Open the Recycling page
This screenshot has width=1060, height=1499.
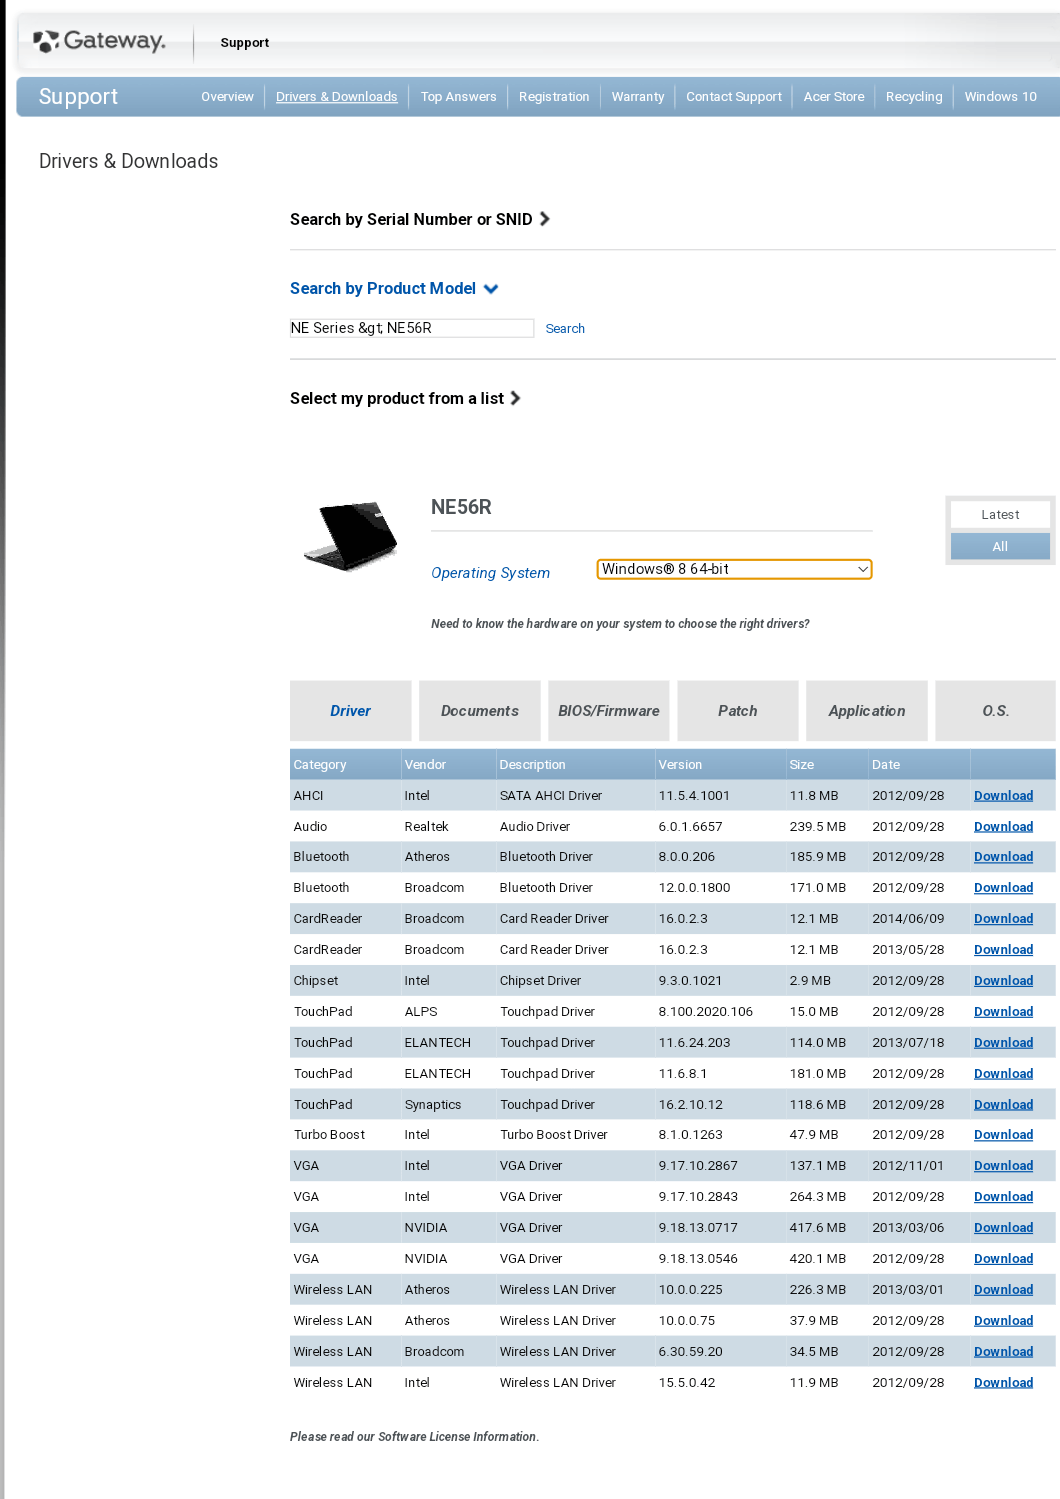(x=914, y=97)
